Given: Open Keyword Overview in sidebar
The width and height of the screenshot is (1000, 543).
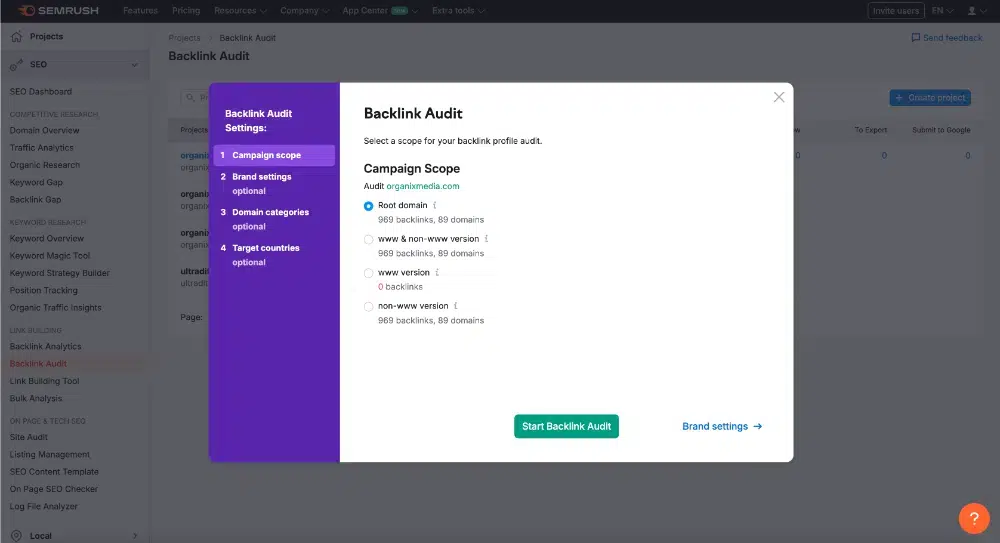Looking at the screenshot, I should point(47,238).
